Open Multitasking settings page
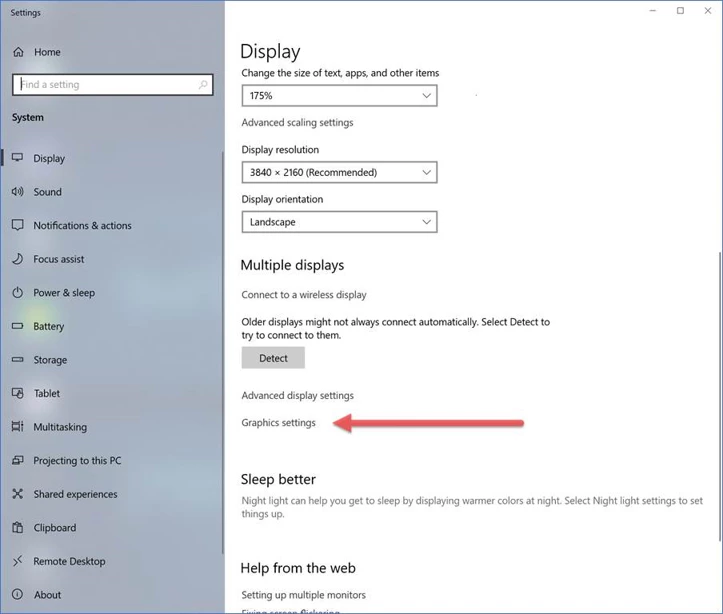The image size is (723, 614). pos(60,427)
